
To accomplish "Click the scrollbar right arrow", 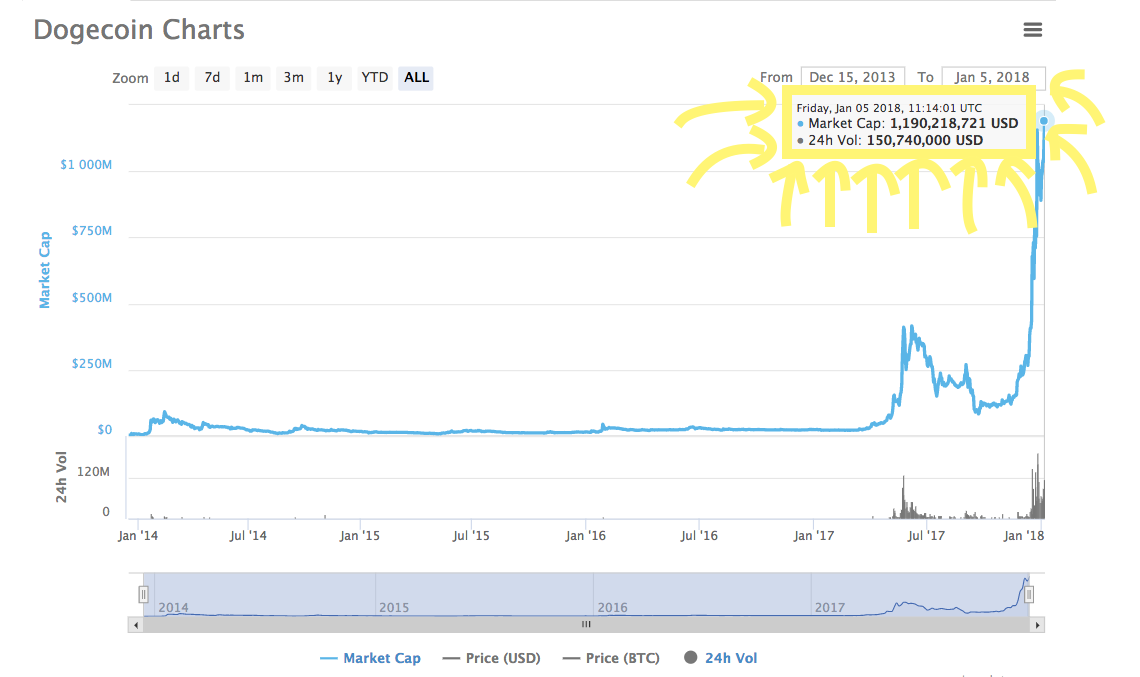I will 1037,624.
